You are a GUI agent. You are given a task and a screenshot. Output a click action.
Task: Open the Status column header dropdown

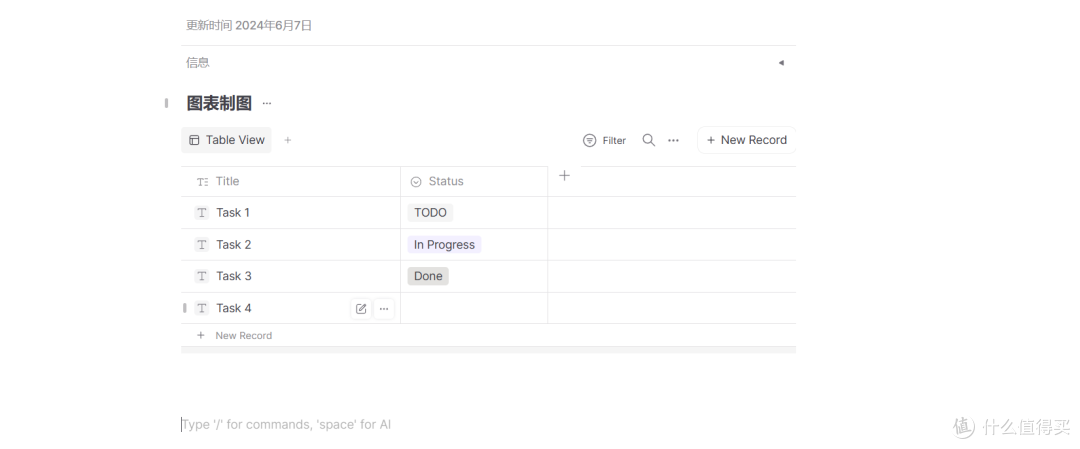(x=474, y=181)
